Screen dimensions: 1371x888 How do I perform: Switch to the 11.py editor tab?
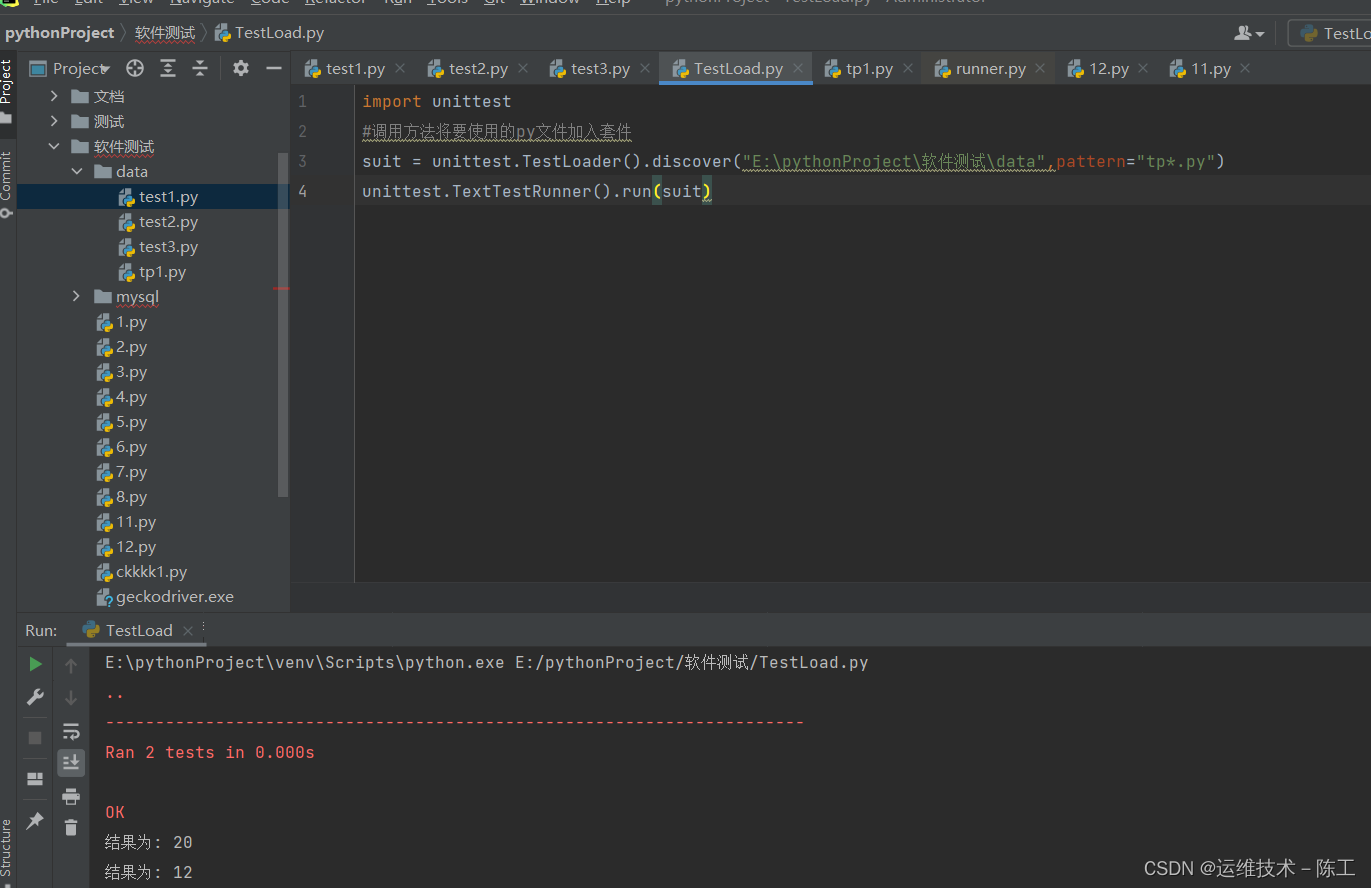point(1210,69)
